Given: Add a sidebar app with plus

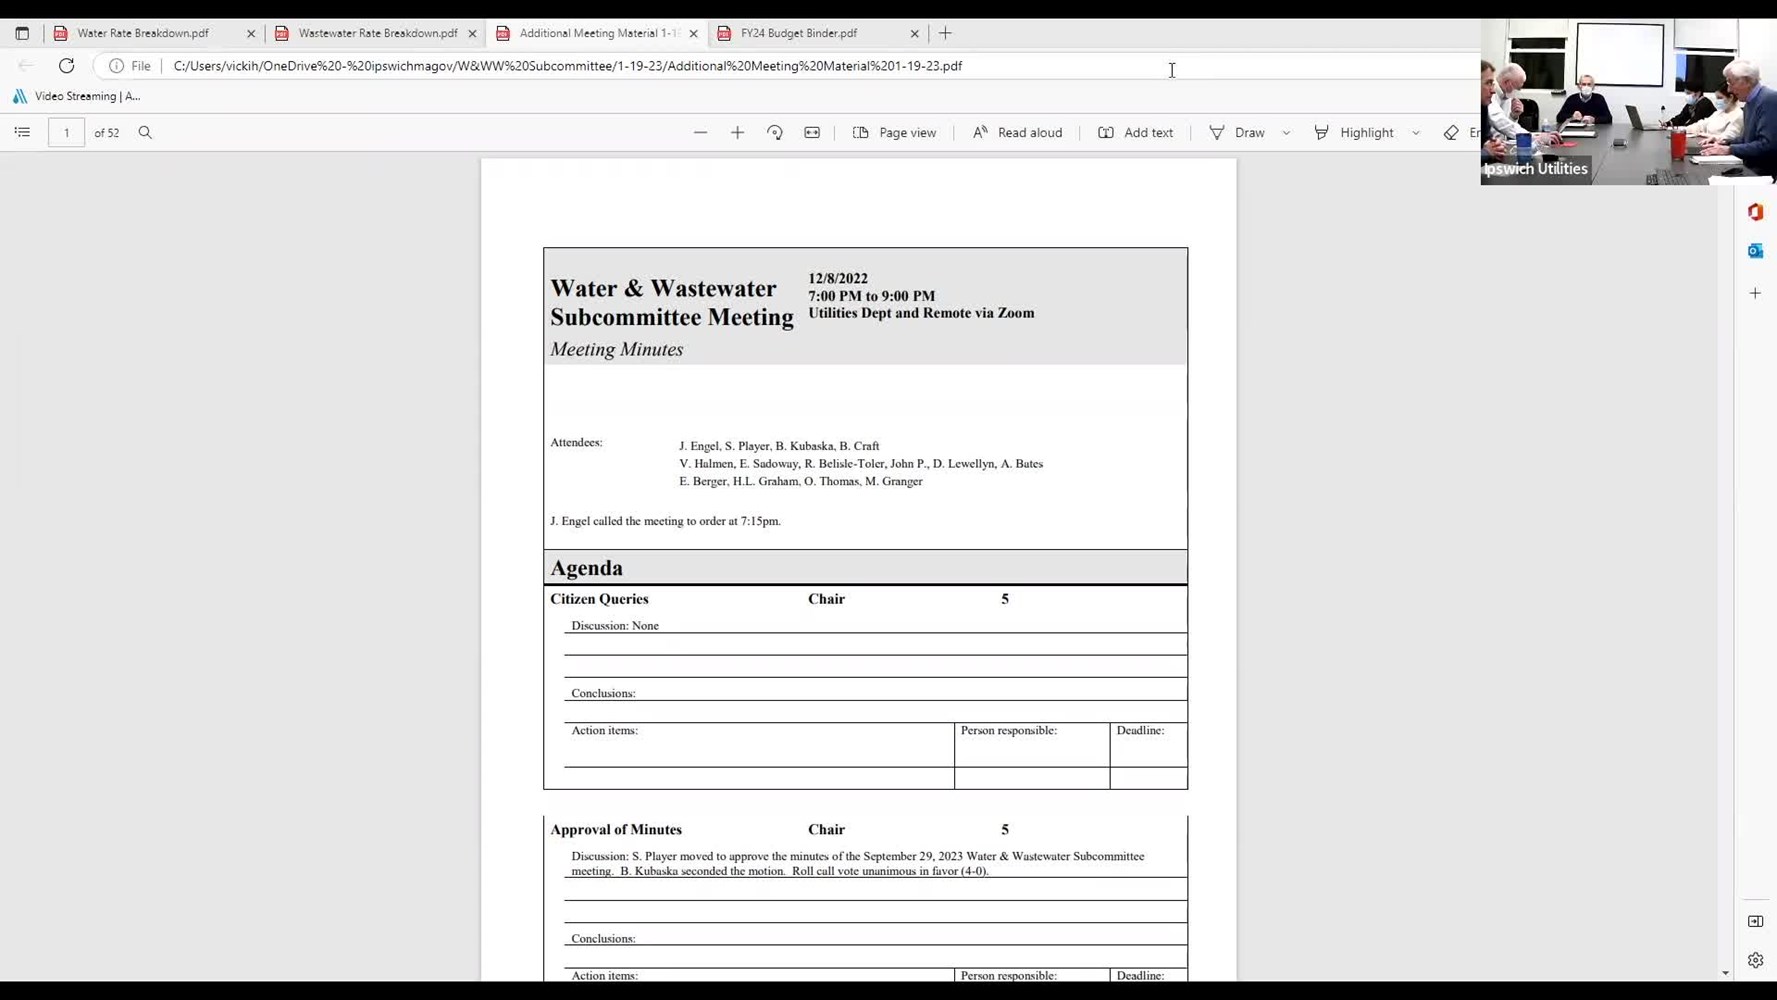Looking at the screenshot, I should pyautogui.click(x=1755, y=293).
